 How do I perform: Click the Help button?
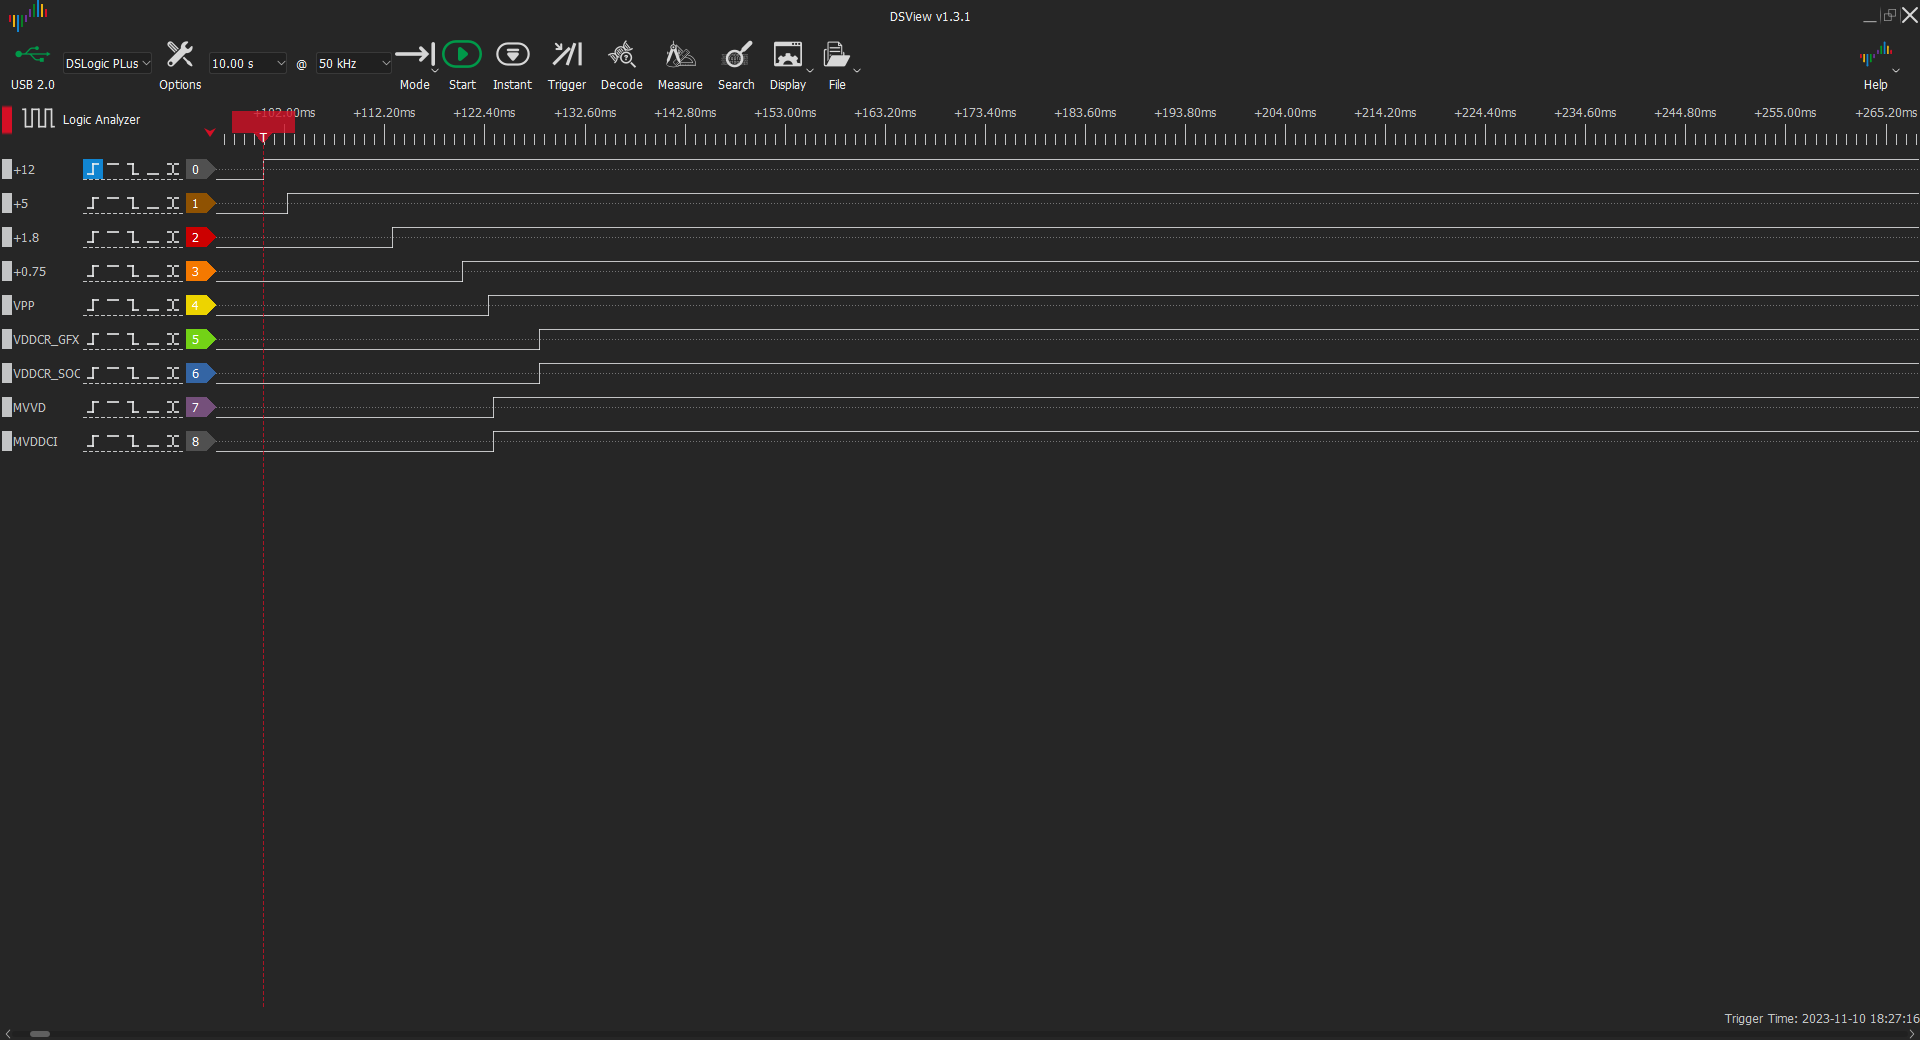1875,60
